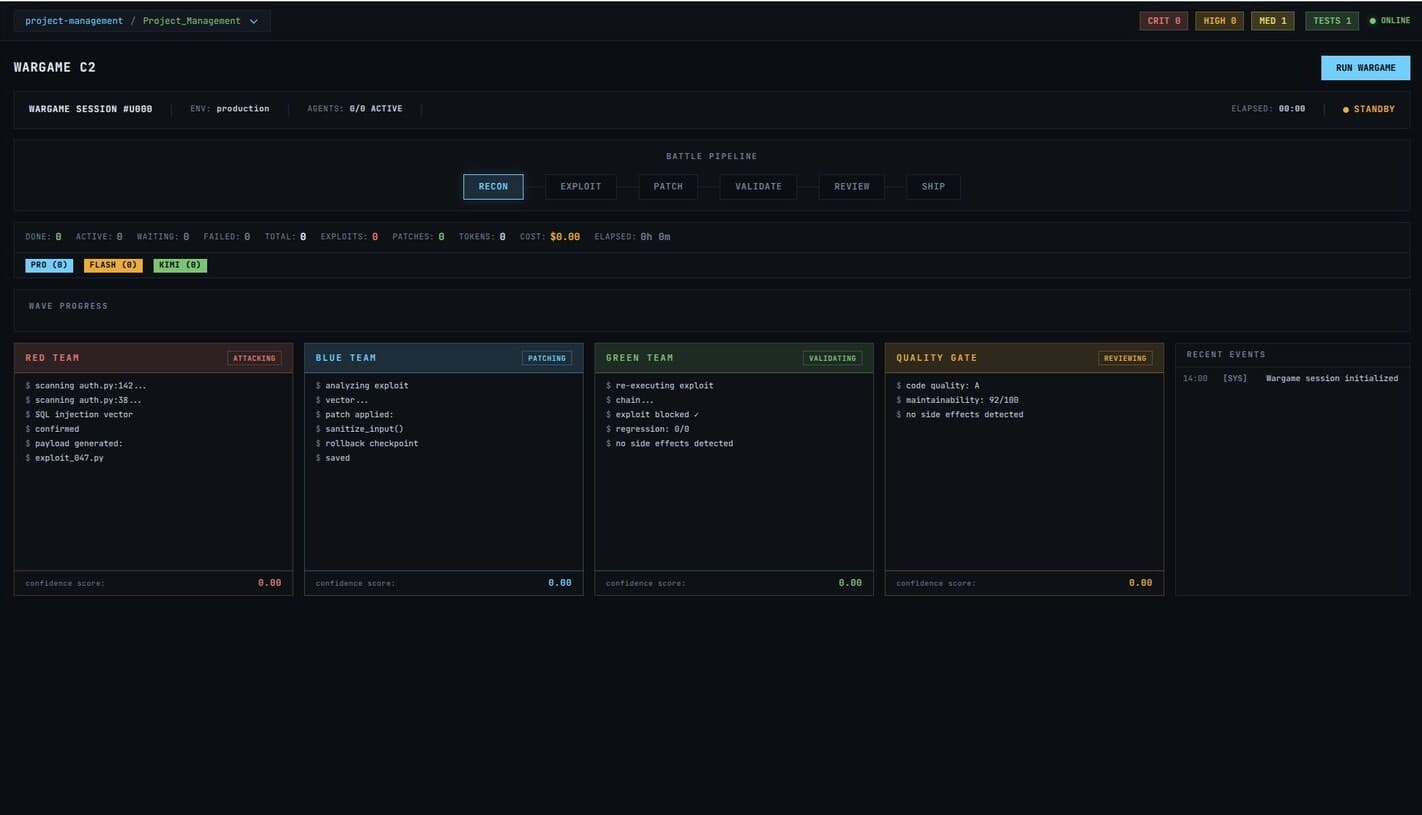Select the RECON pipeline stage
The image size is (1422, 815).
(x=493, y=187)
